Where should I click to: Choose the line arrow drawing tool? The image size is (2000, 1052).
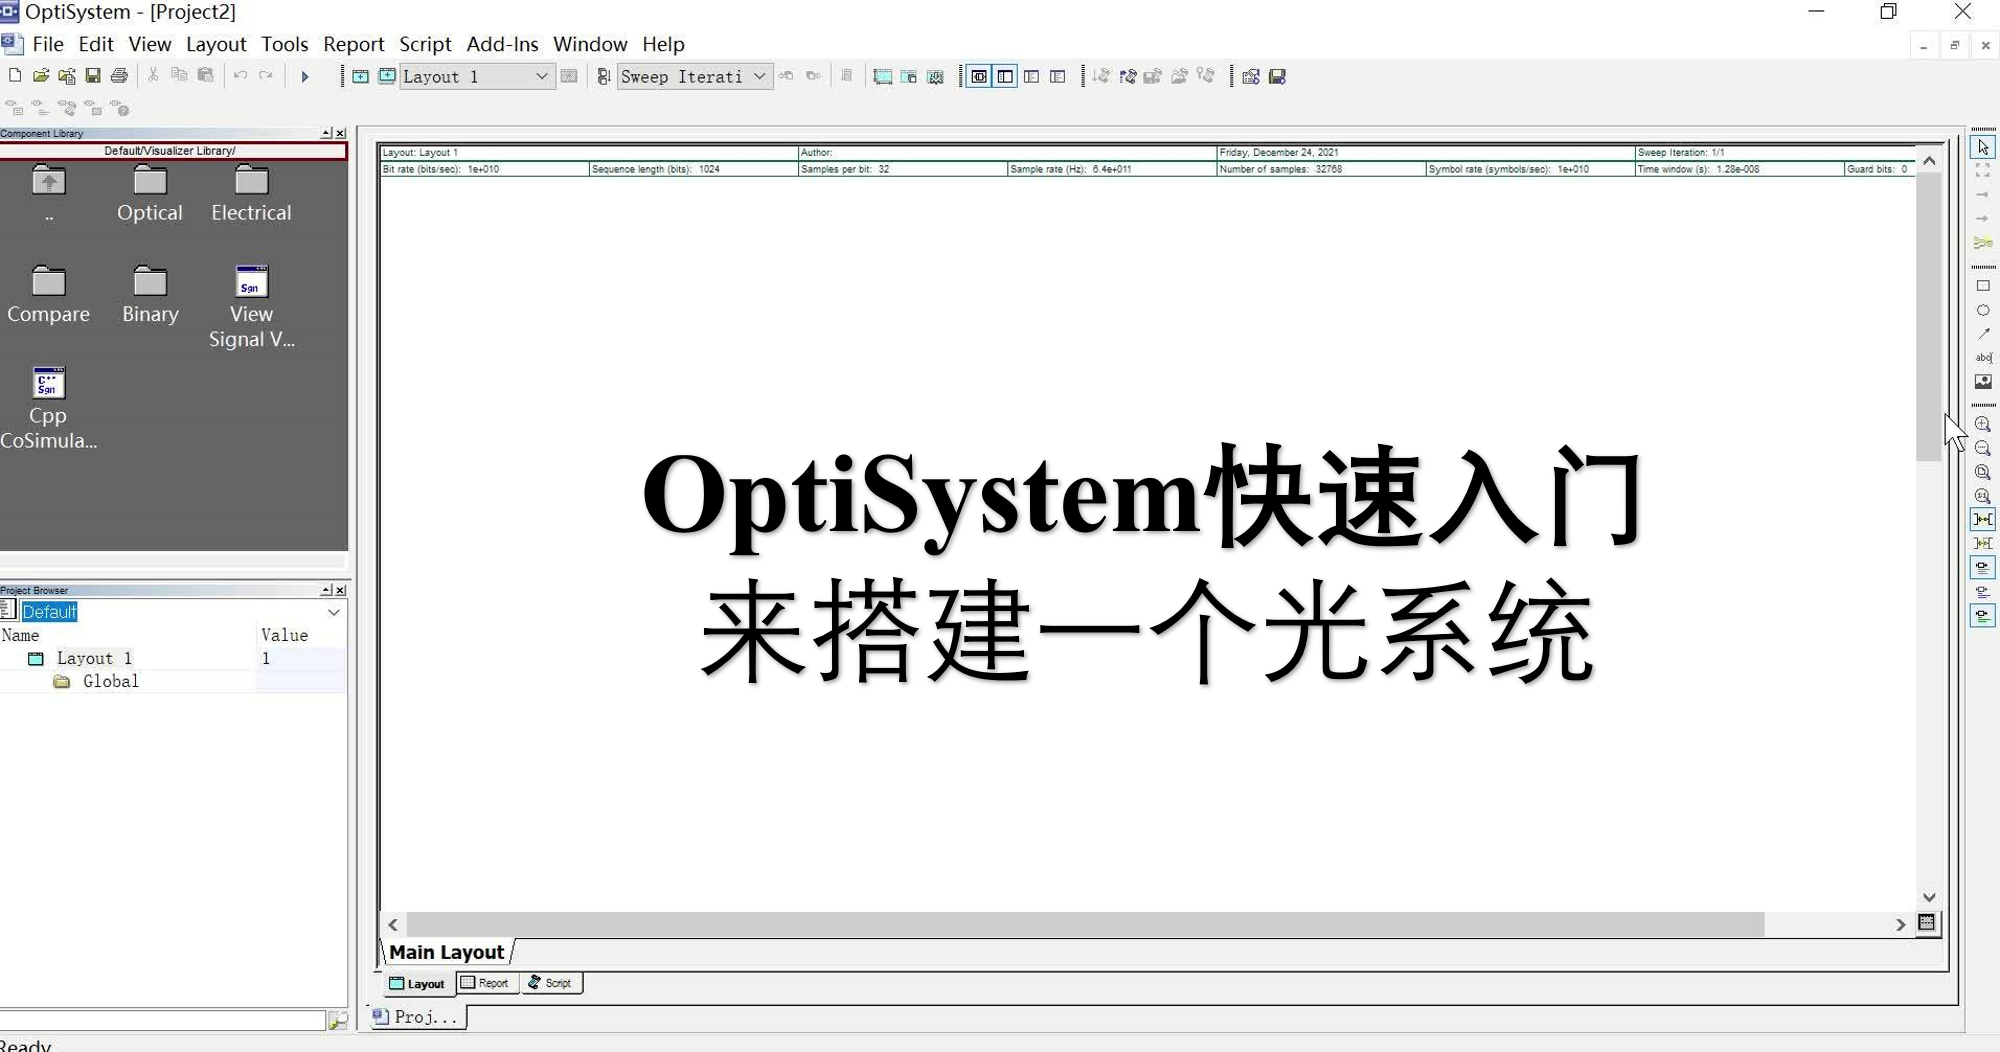point(1983,334)
